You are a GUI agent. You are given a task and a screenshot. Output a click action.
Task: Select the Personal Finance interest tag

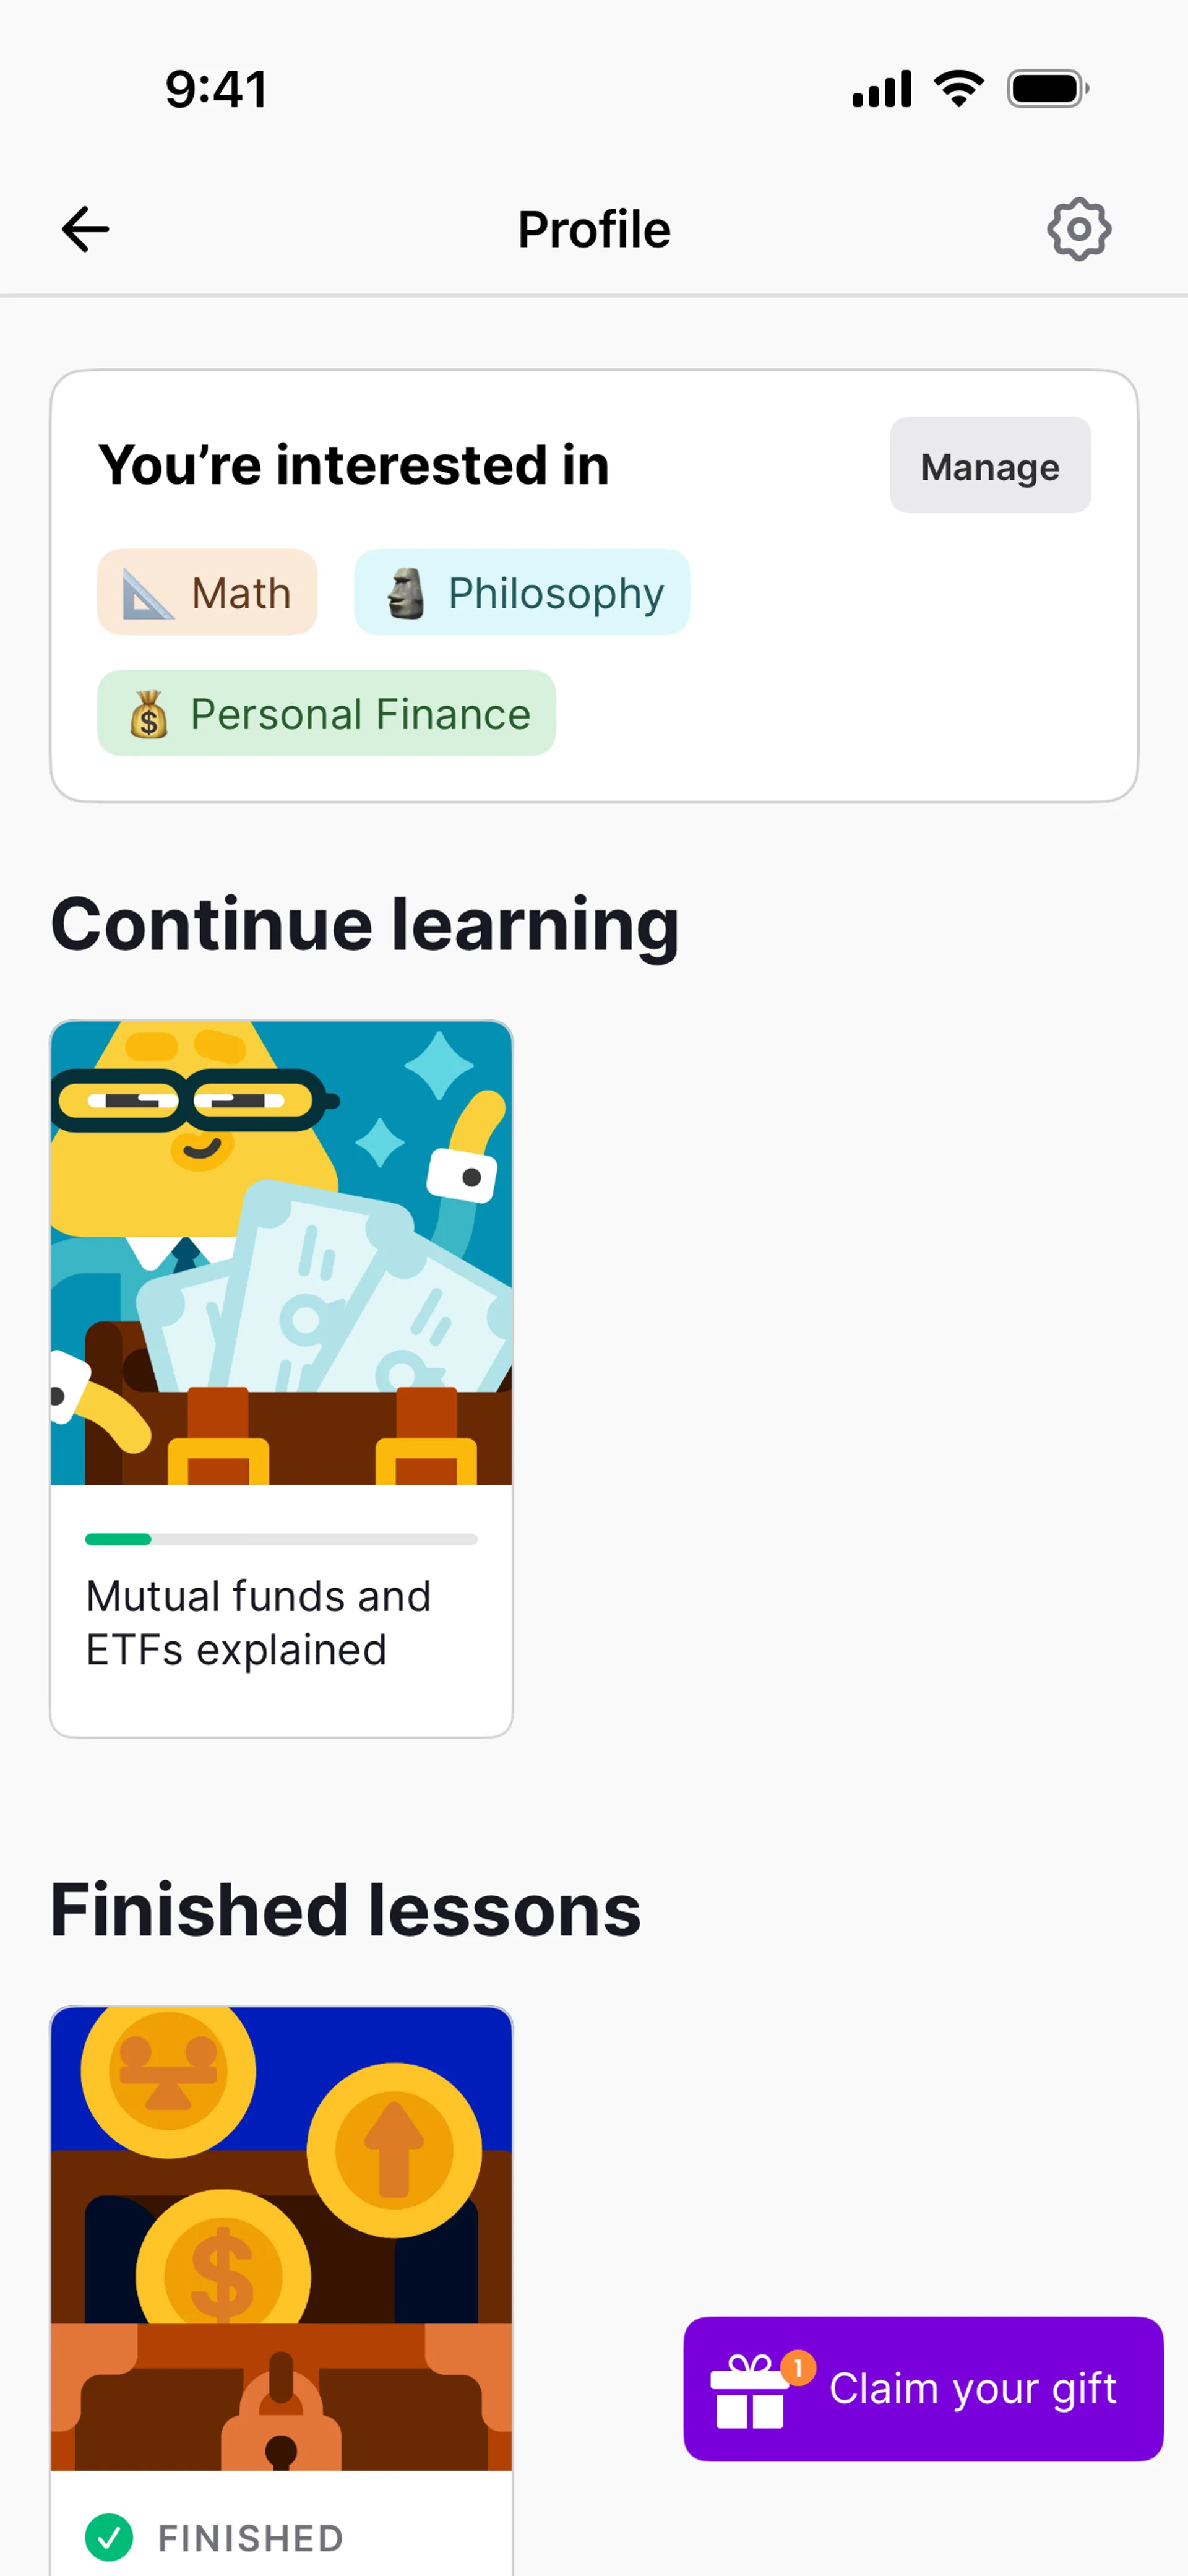click(326, 713)
